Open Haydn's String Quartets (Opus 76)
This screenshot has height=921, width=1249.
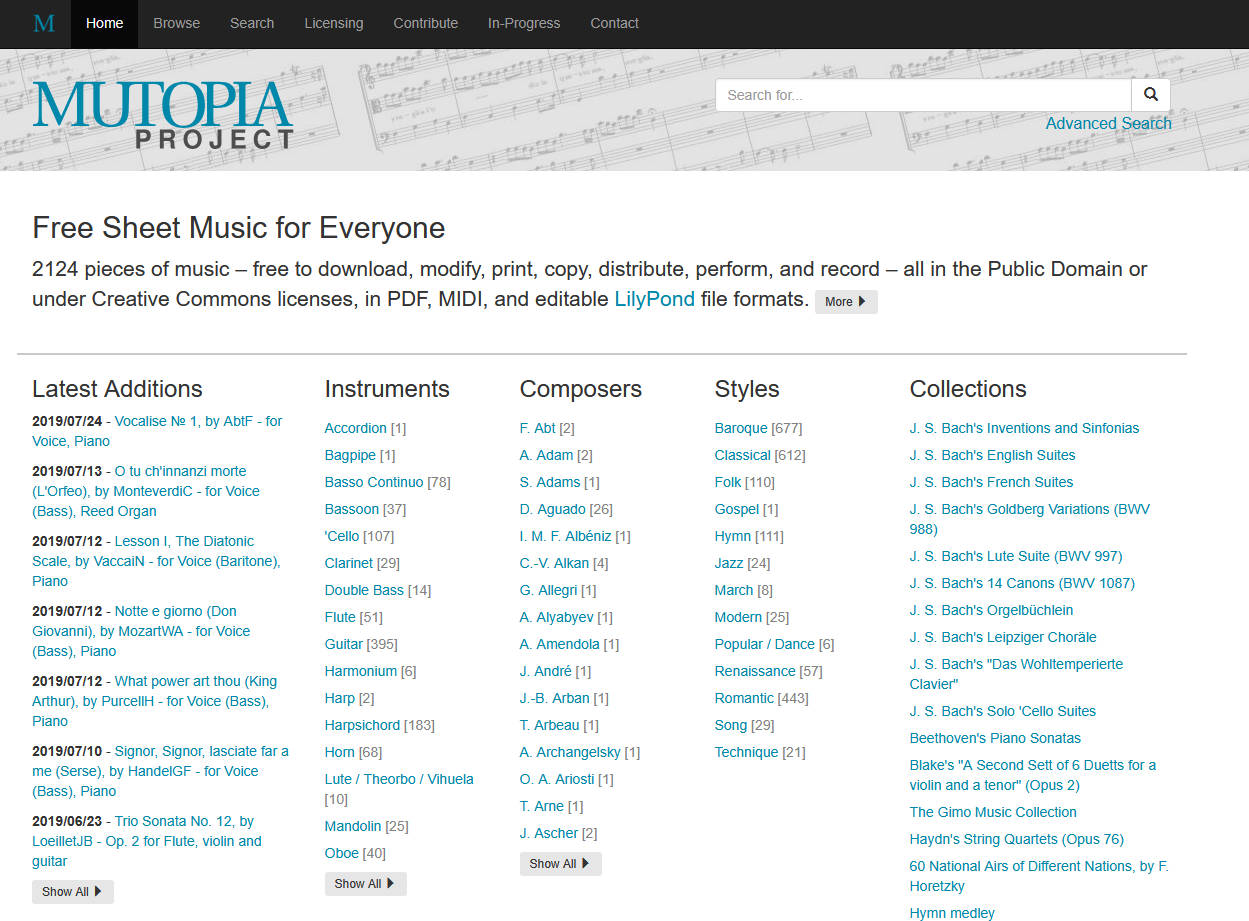pyautogui.click(x=1016, y=839)
